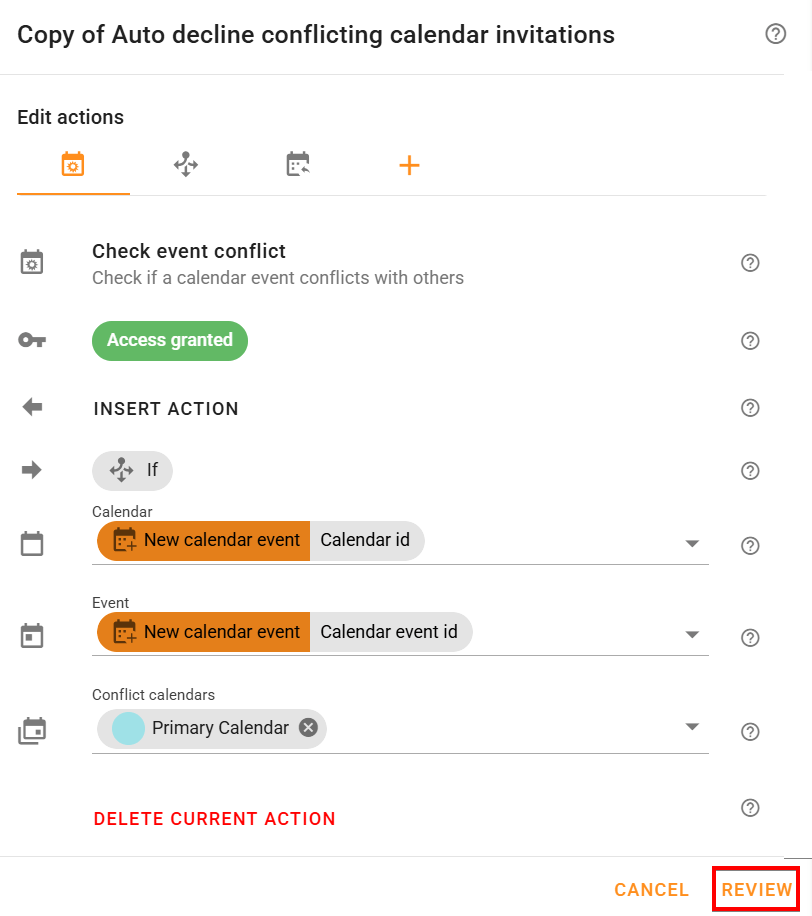The image size is (812, 916).
Task: Click help icon for Conflict calendars field
Action: point(750,732)
